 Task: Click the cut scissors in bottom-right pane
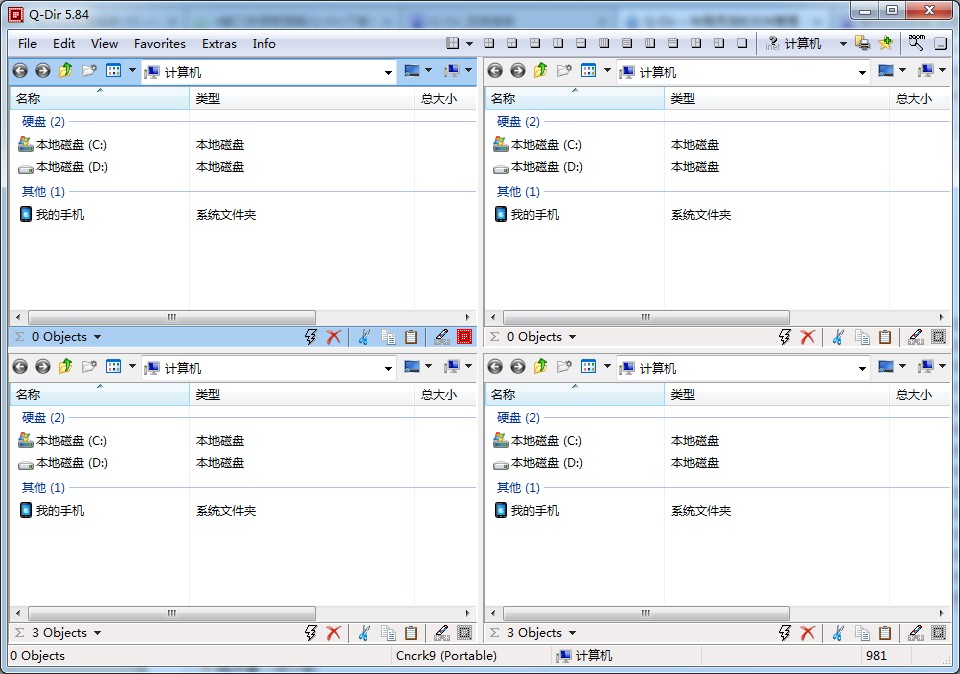(838, 632)
